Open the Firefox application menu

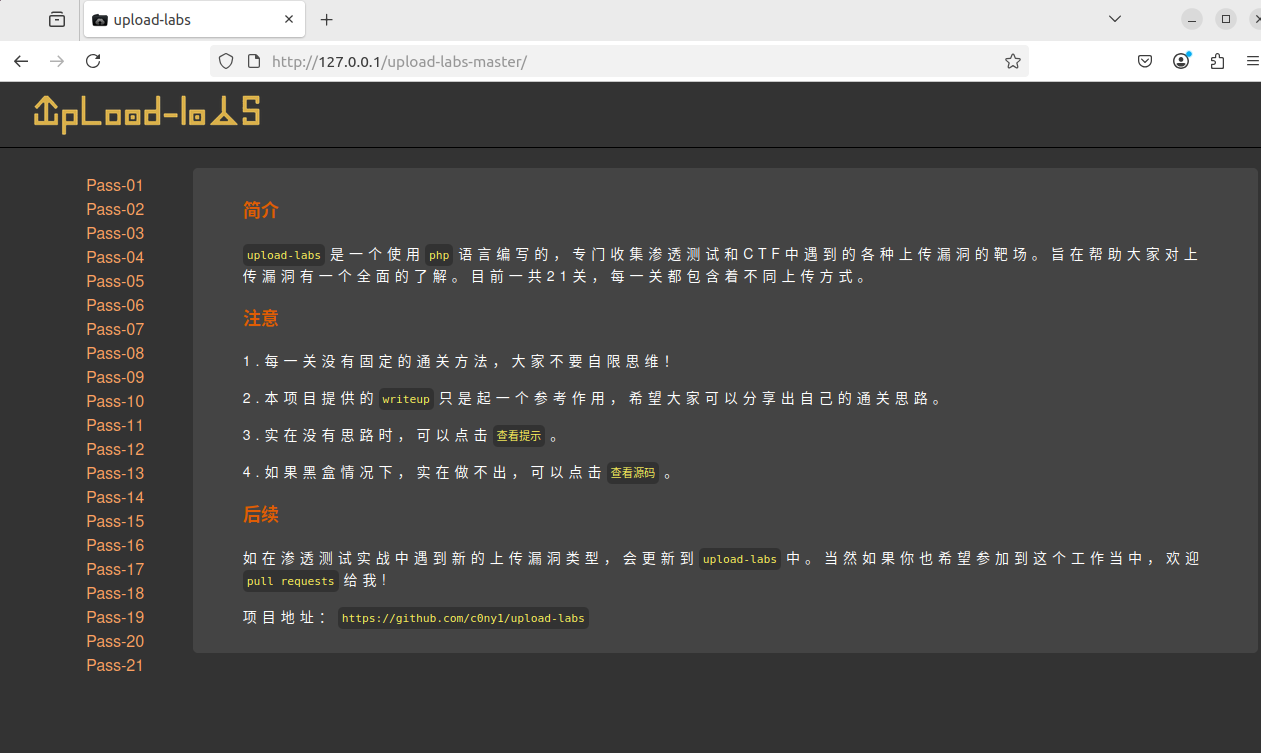tap(1252, 61)
